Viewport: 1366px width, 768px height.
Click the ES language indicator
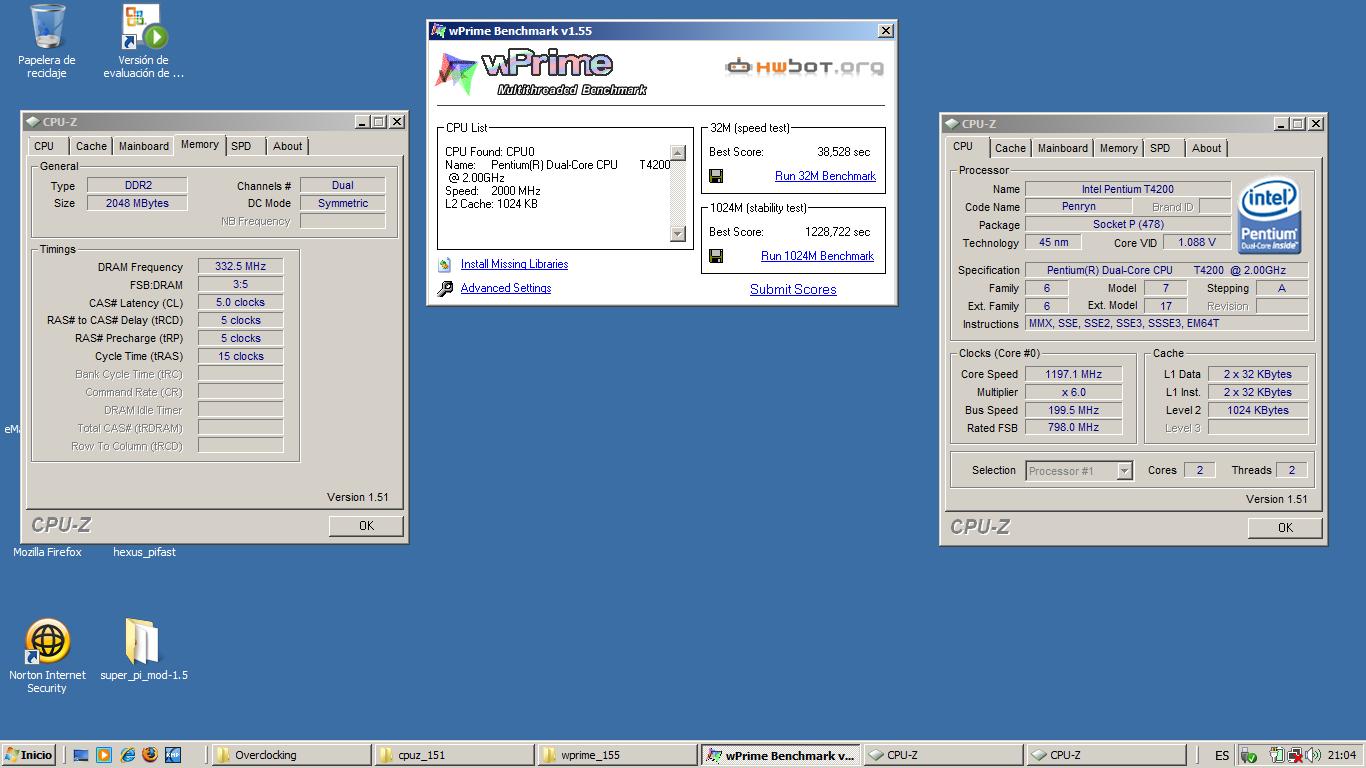click(1222, 756)
